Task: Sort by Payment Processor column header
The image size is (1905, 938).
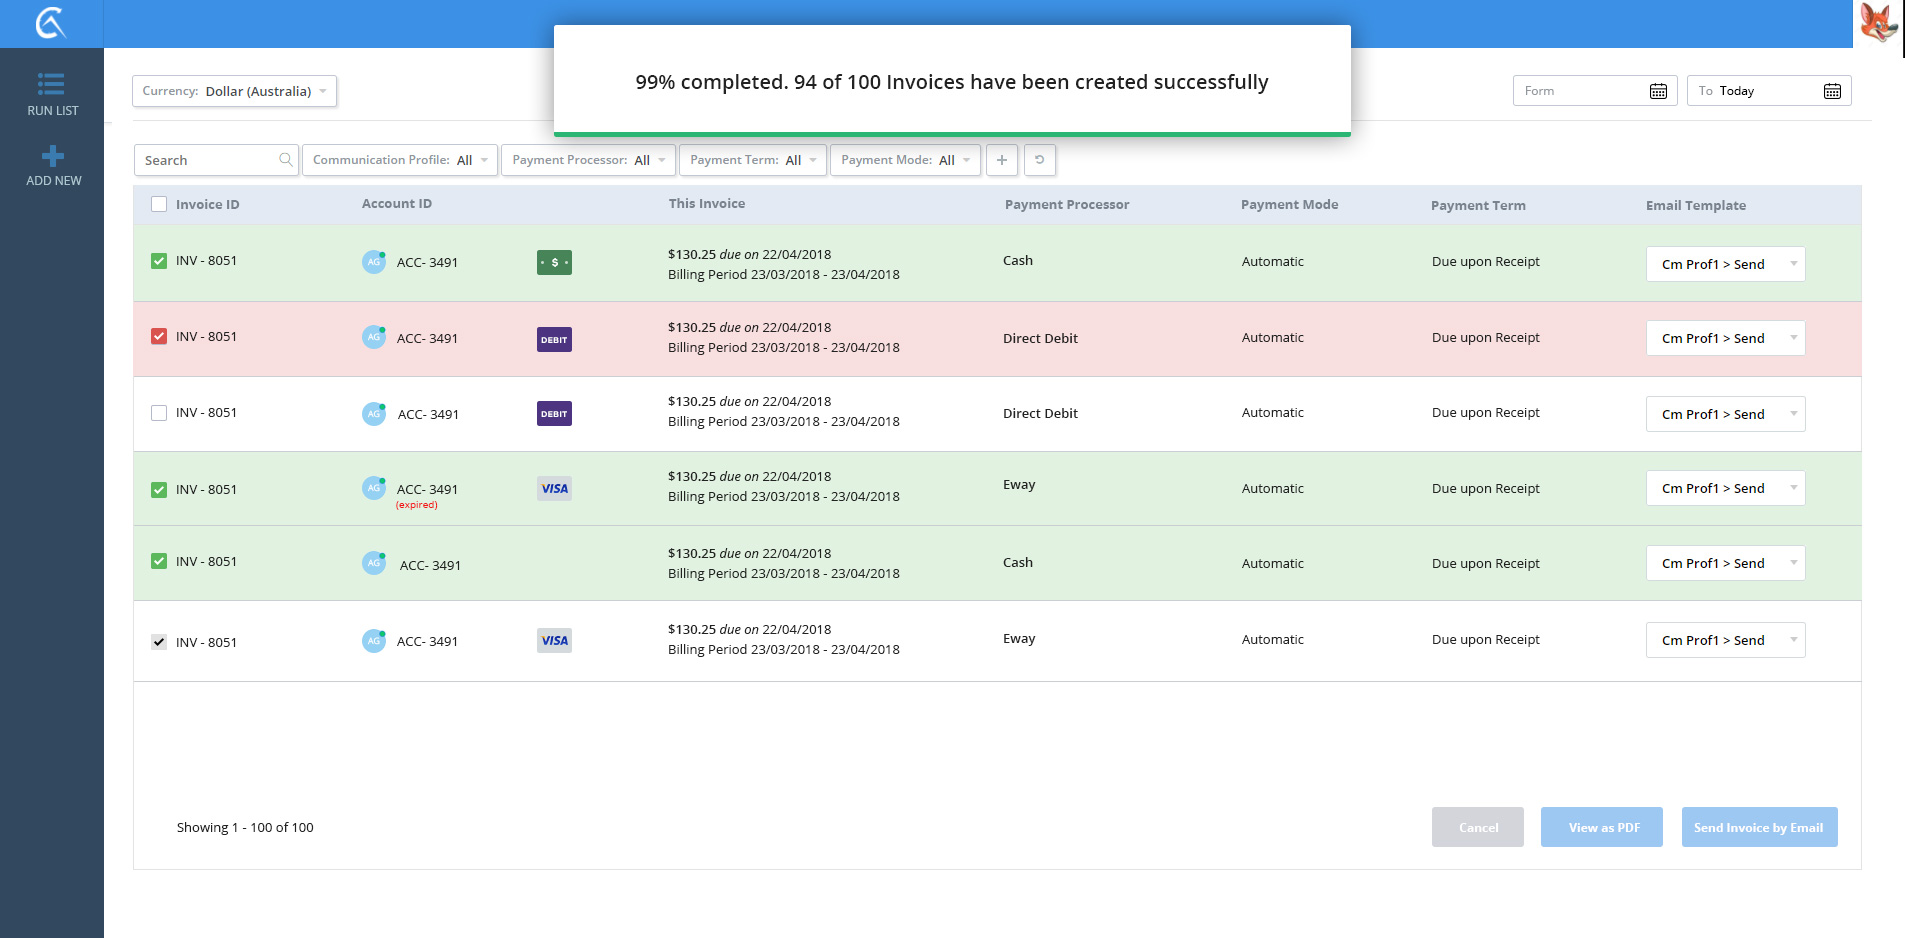Action: [1066, 205]
